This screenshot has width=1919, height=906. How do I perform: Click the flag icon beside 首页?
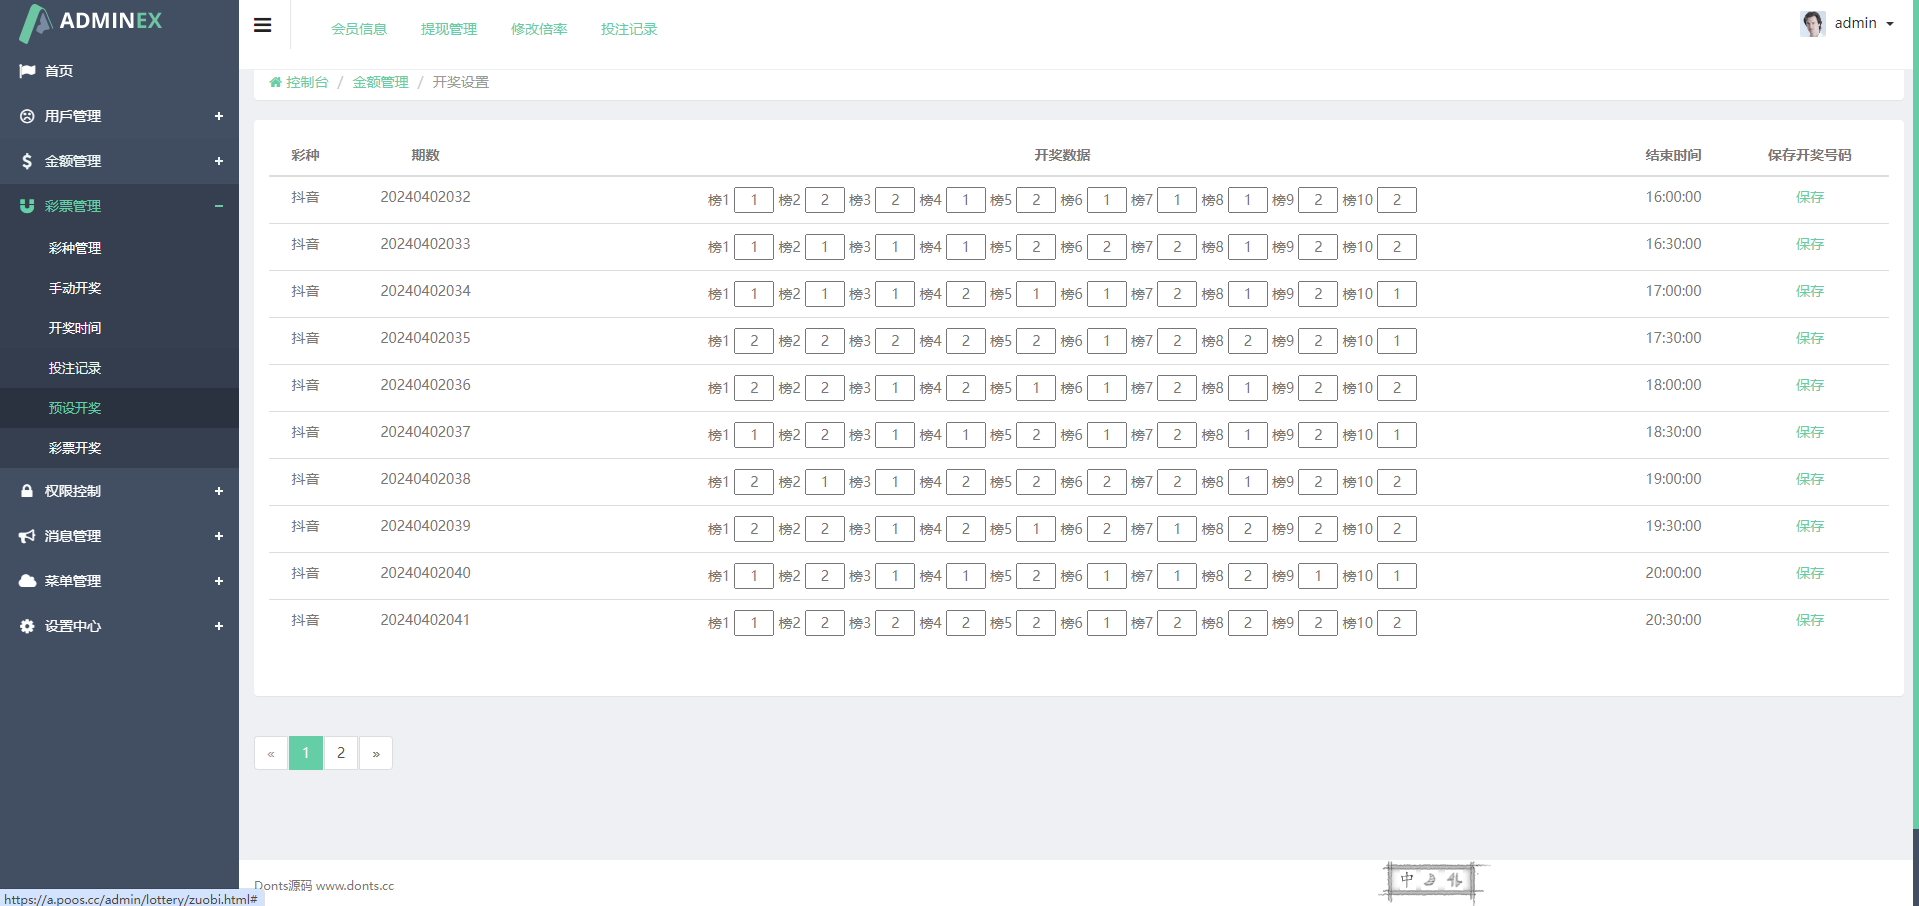click(x=27, y=71)
